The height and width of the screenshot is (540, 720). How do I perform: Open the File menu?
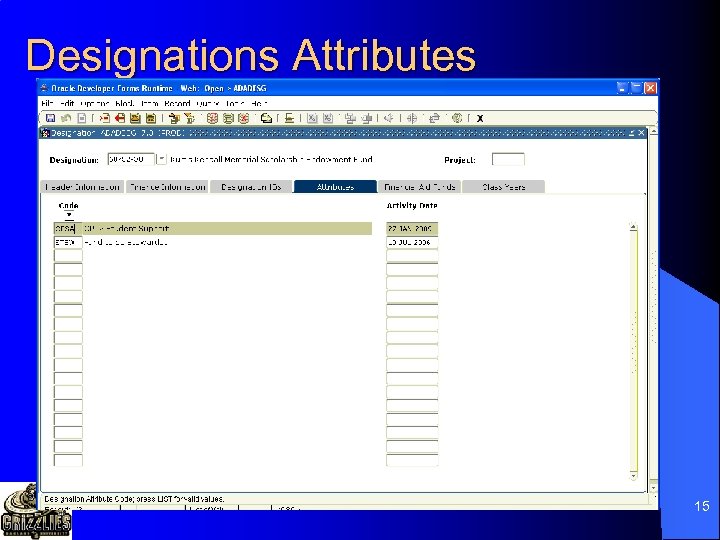(x=47, y=103)
